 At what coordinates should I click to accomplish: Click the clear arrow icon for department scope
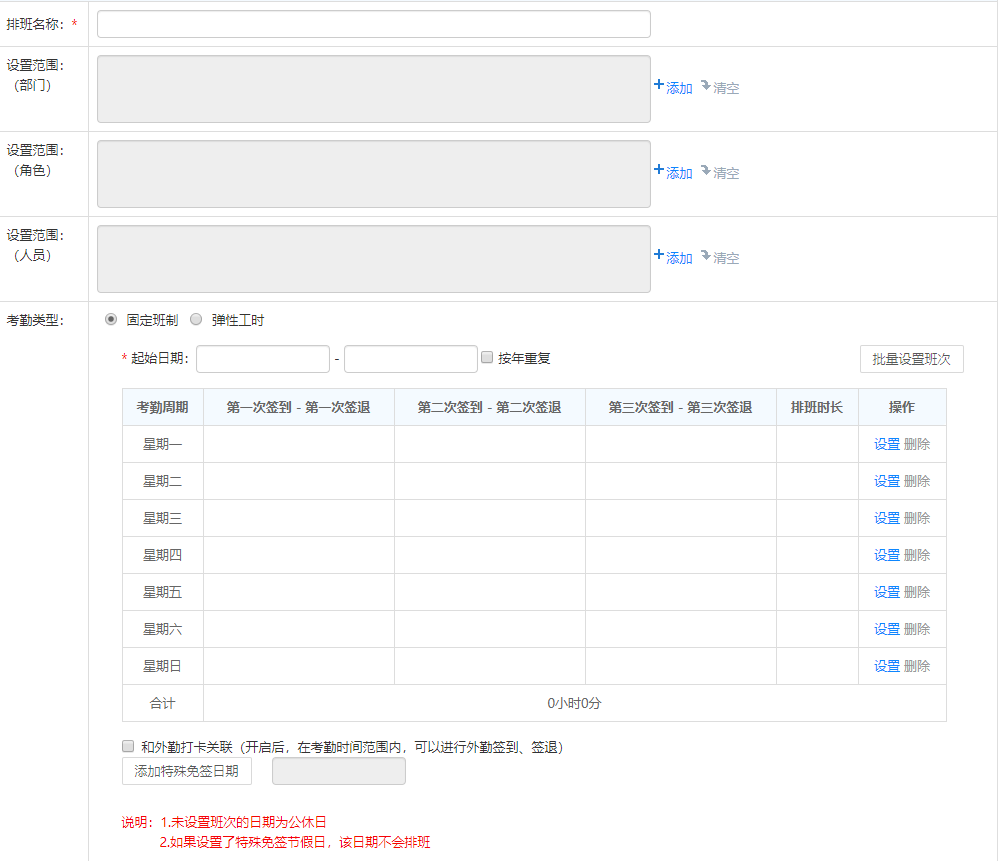click(x=705, y=86)
